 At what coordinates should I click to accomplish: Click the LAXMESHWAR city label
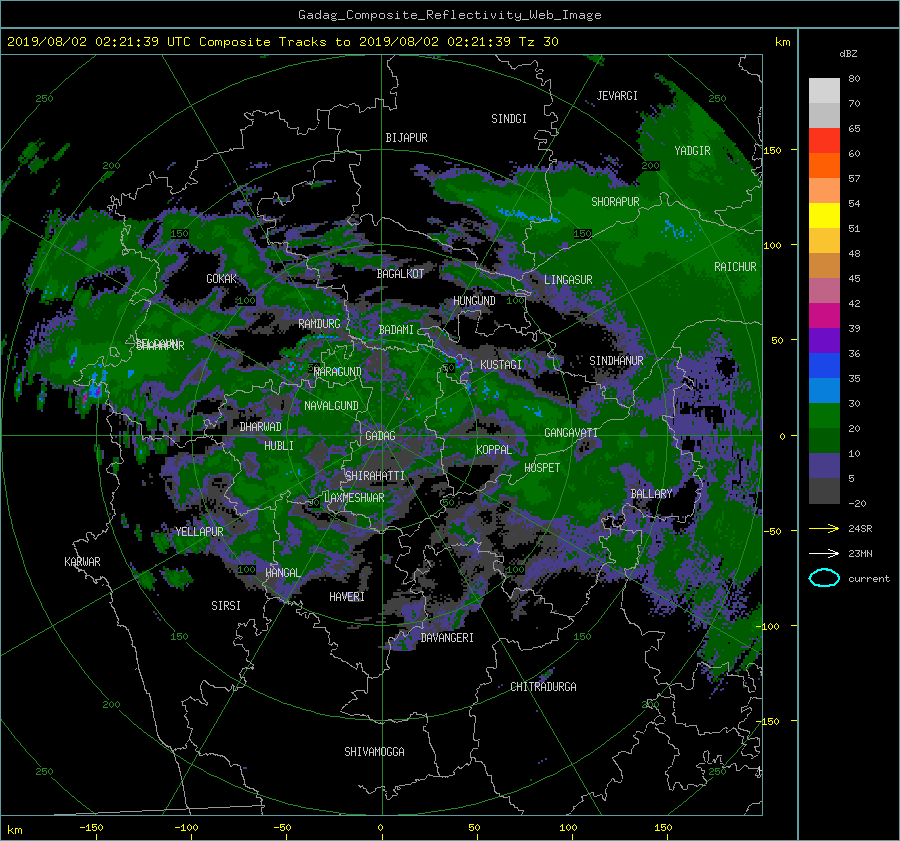pos(354,498)
